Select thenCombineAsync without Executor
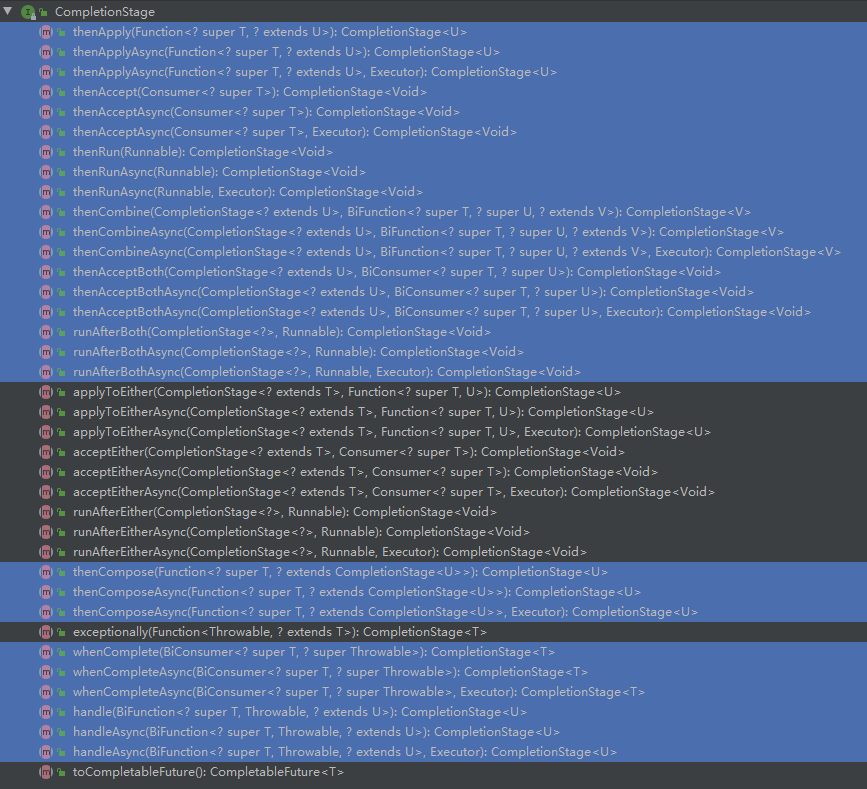Viewport: 867px width, 789px height. [429, 232]
